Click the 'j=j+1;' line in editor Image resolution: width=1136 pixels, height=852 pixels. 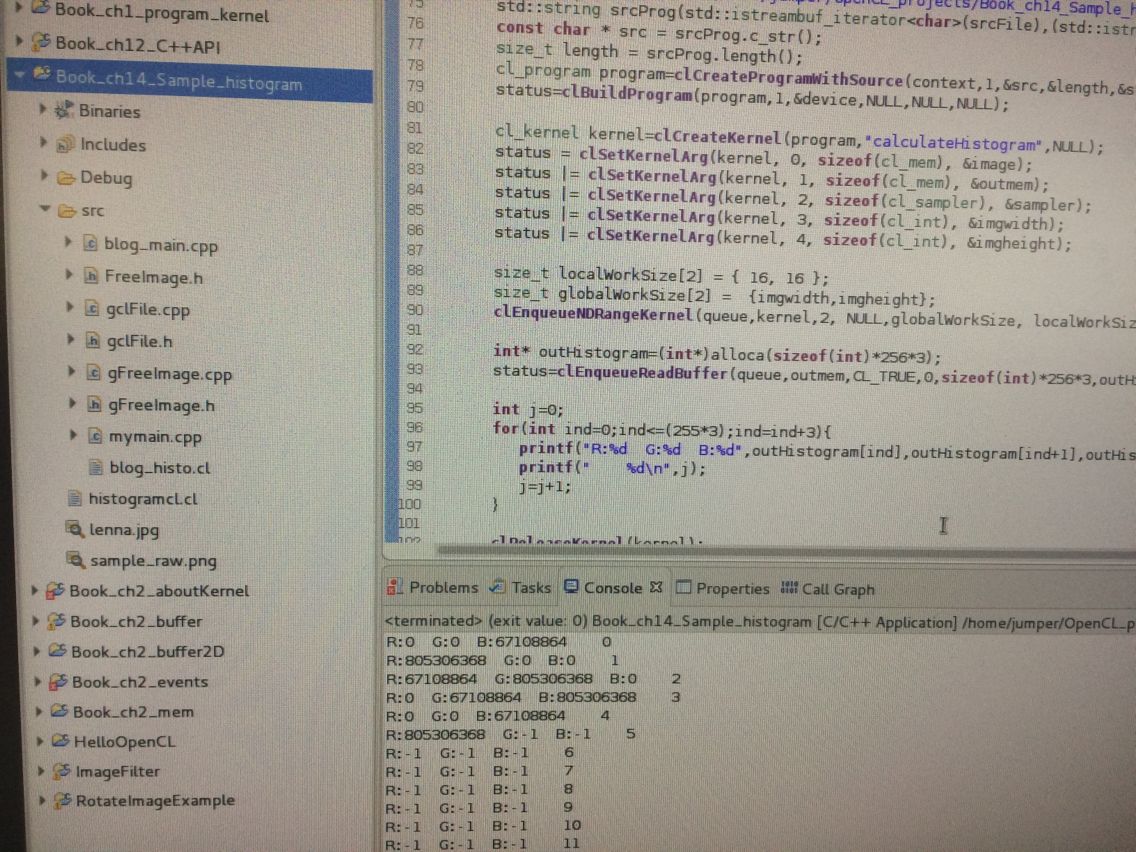[x=545, y=486]
